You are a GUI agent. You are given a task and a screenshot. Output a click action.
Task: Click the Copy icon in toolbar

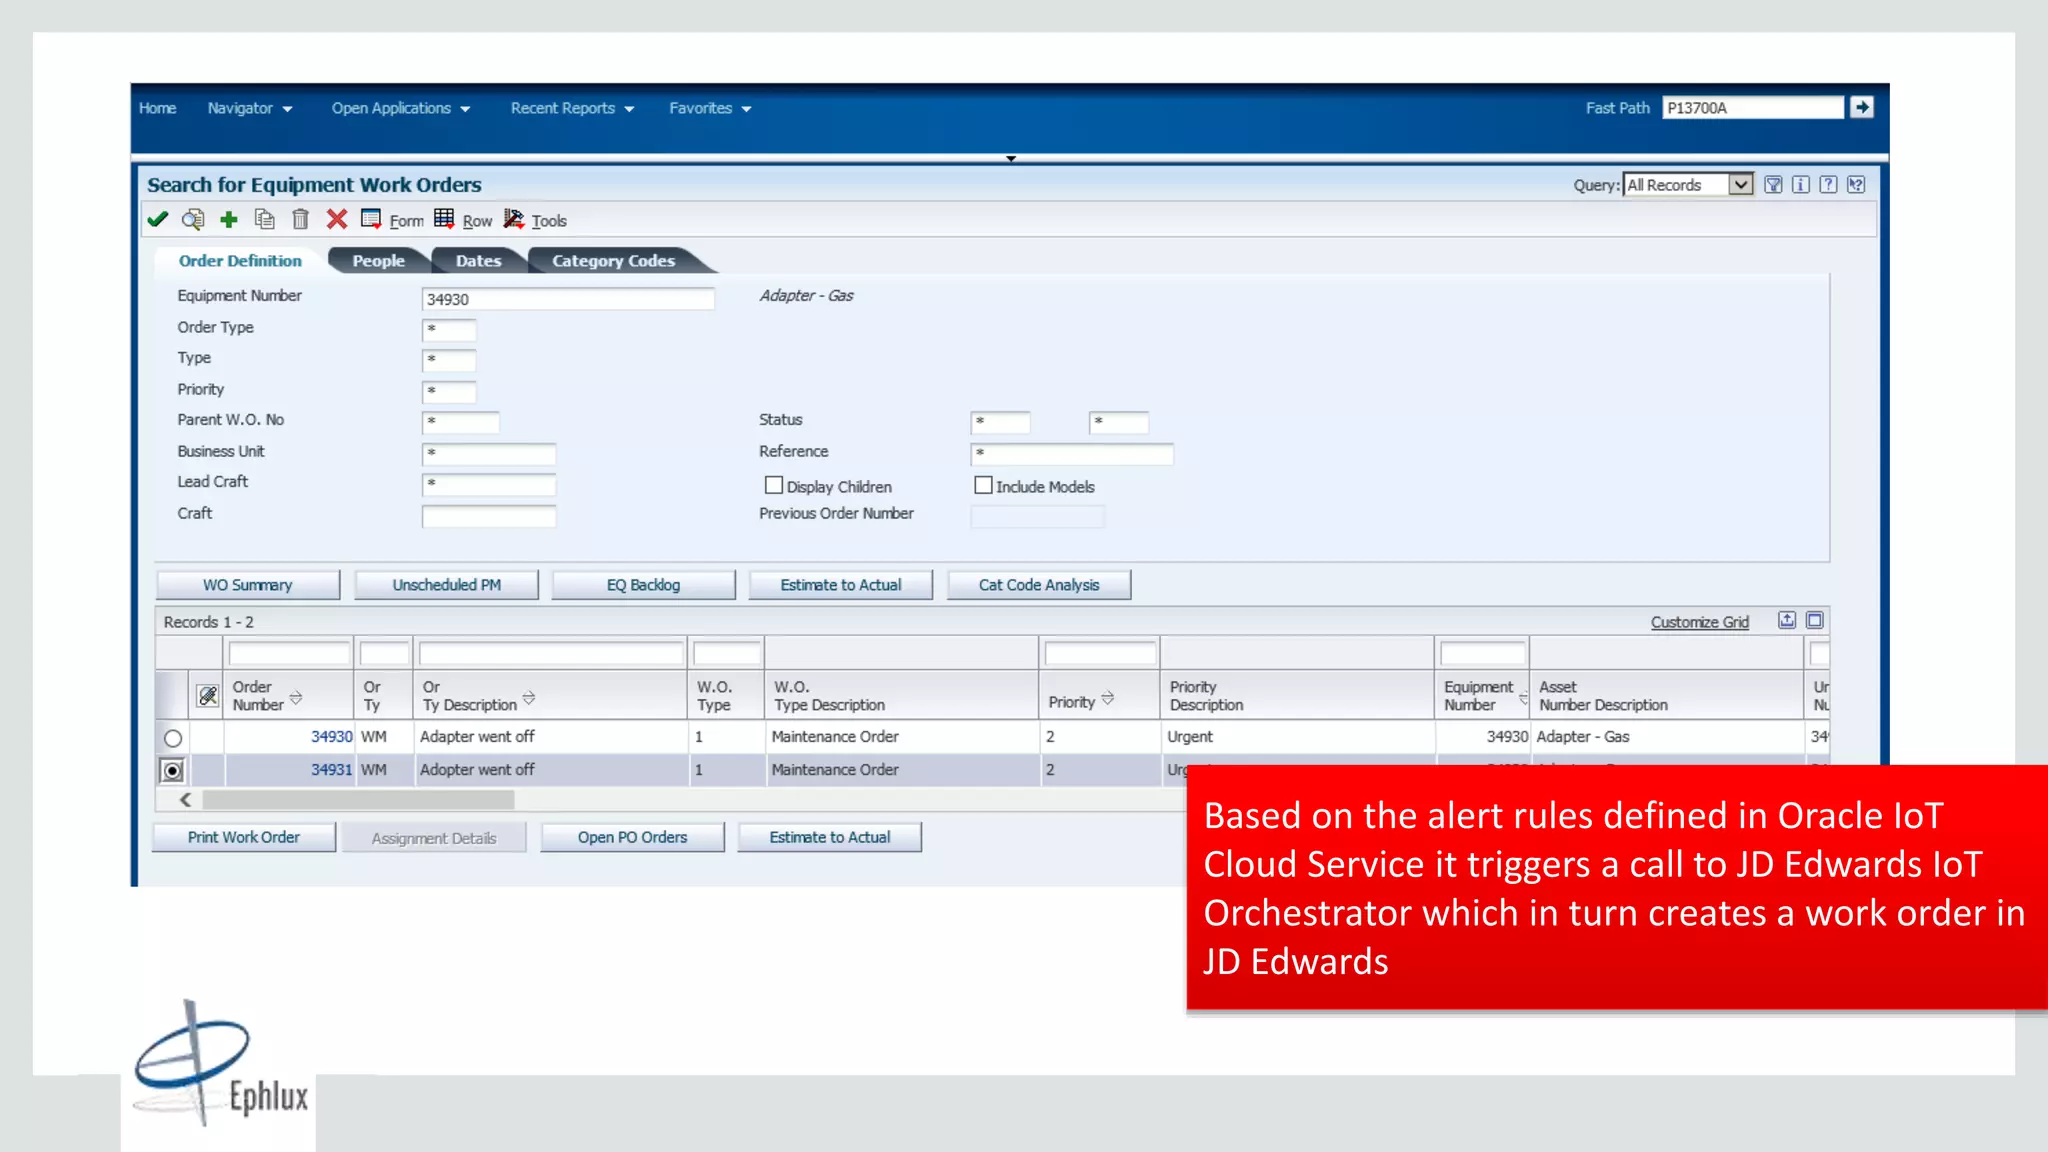265,219
